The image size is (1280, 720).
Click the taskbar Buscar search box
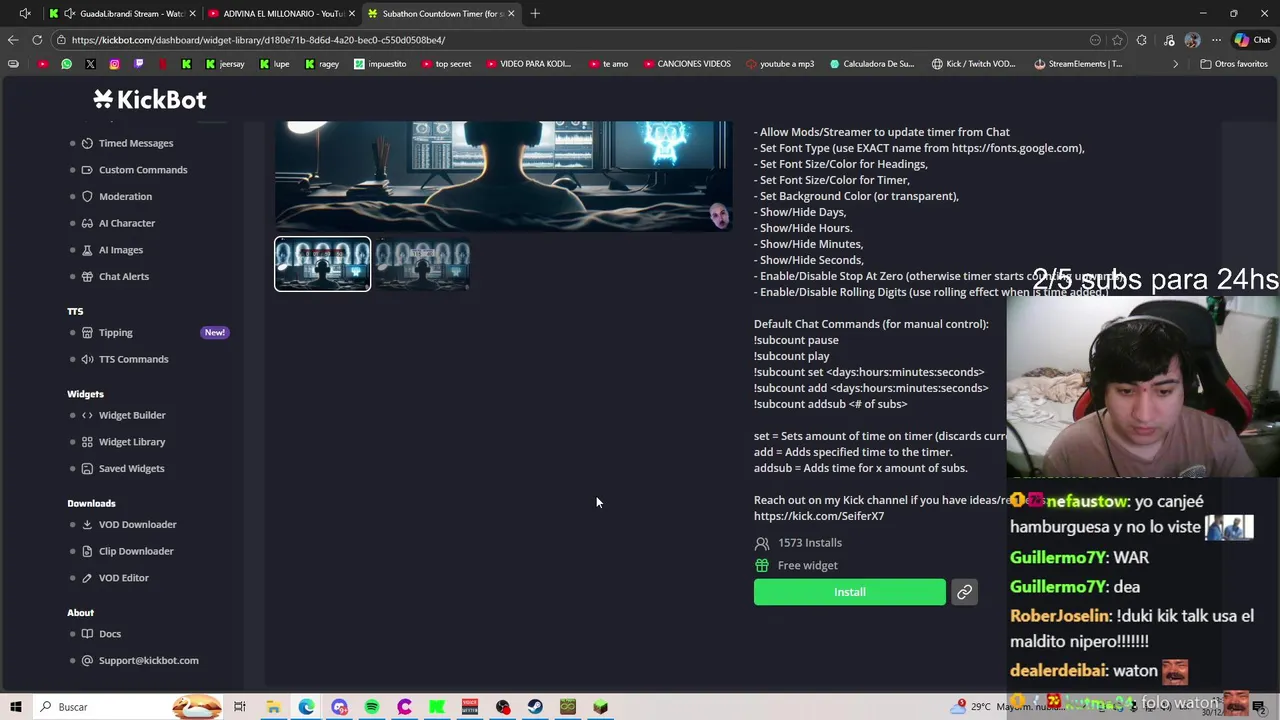[128, 707]
